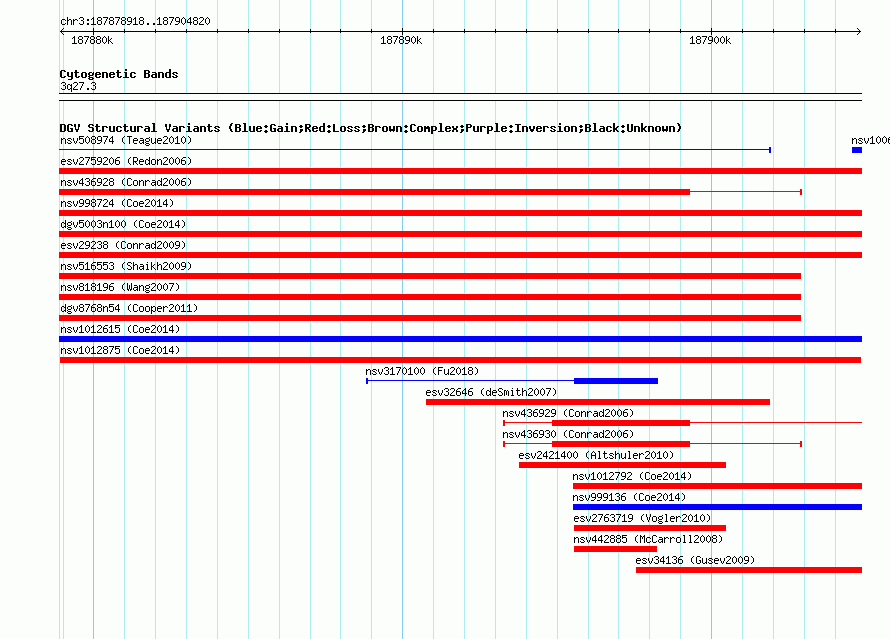This screenshot has height=639, width=890.
Task: Click the thick blue segment of nsv3170100
Action: coord(616,381)
